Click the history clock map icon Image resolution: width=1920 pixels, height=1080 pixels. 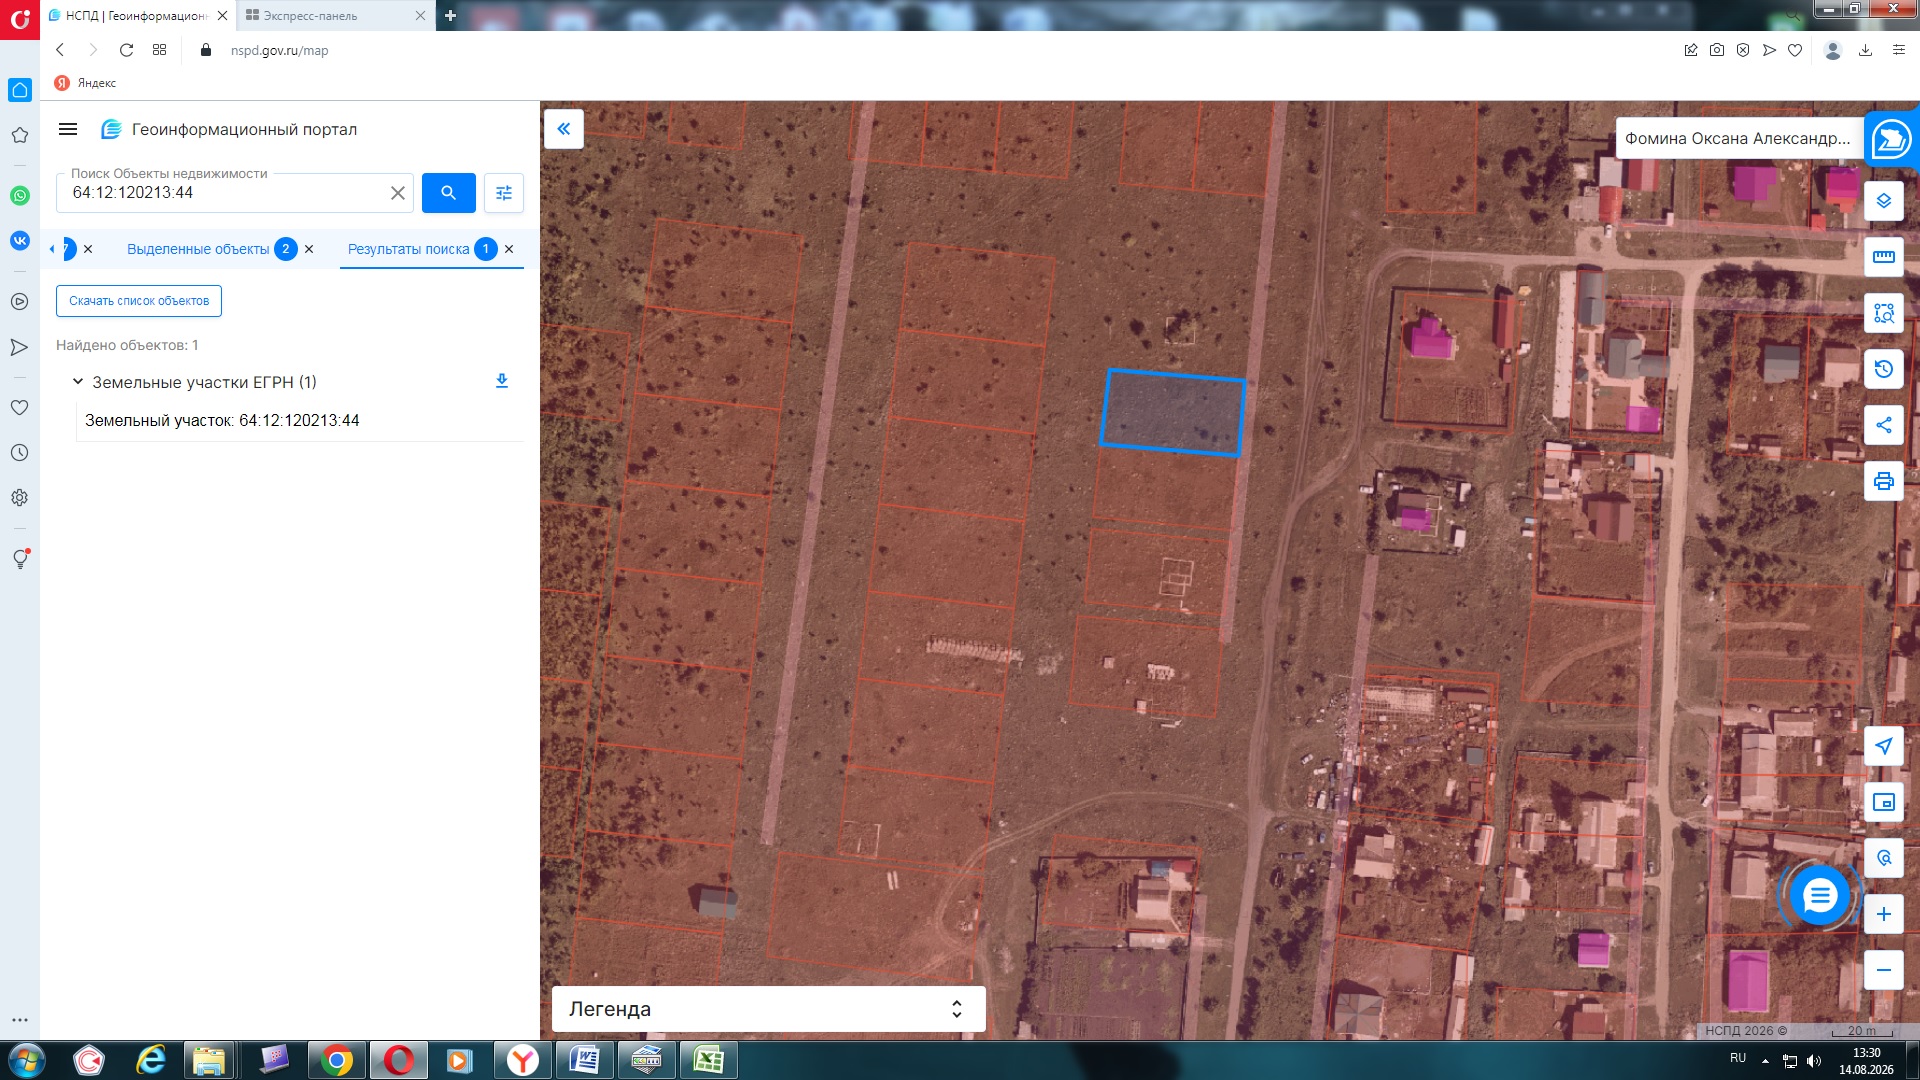[1883, 369]
